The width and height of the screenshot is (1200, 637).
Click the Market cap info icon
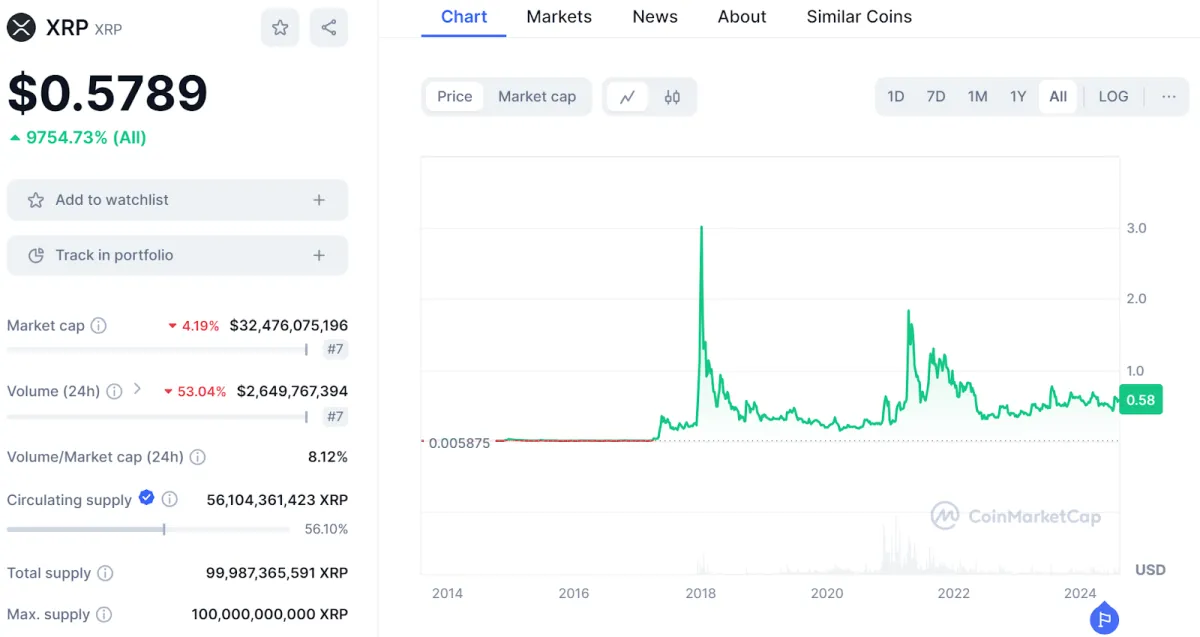[x=99, y=326]
